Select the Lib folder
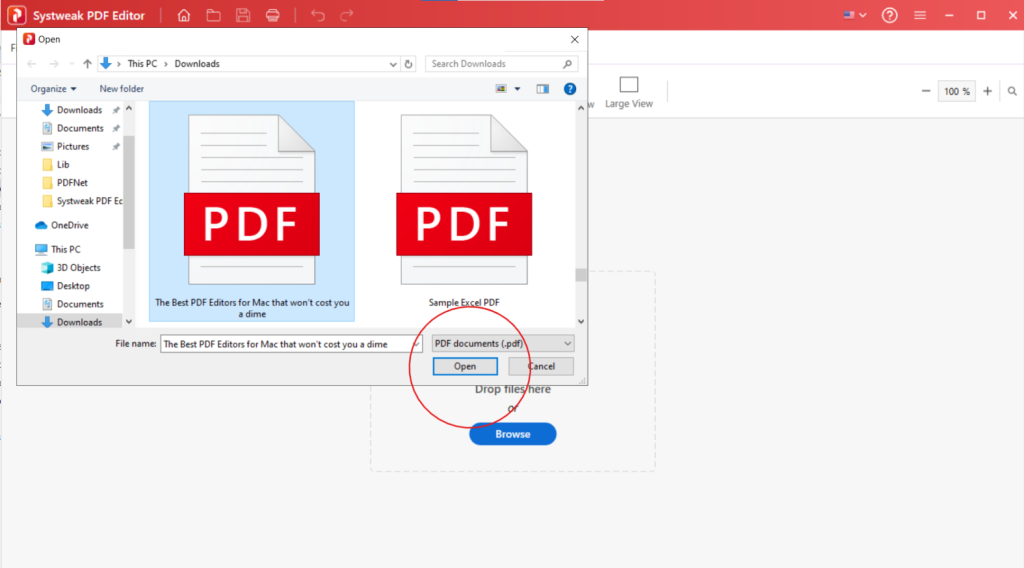Viewport: 1024px width, 568px height. tap(63, 165)
